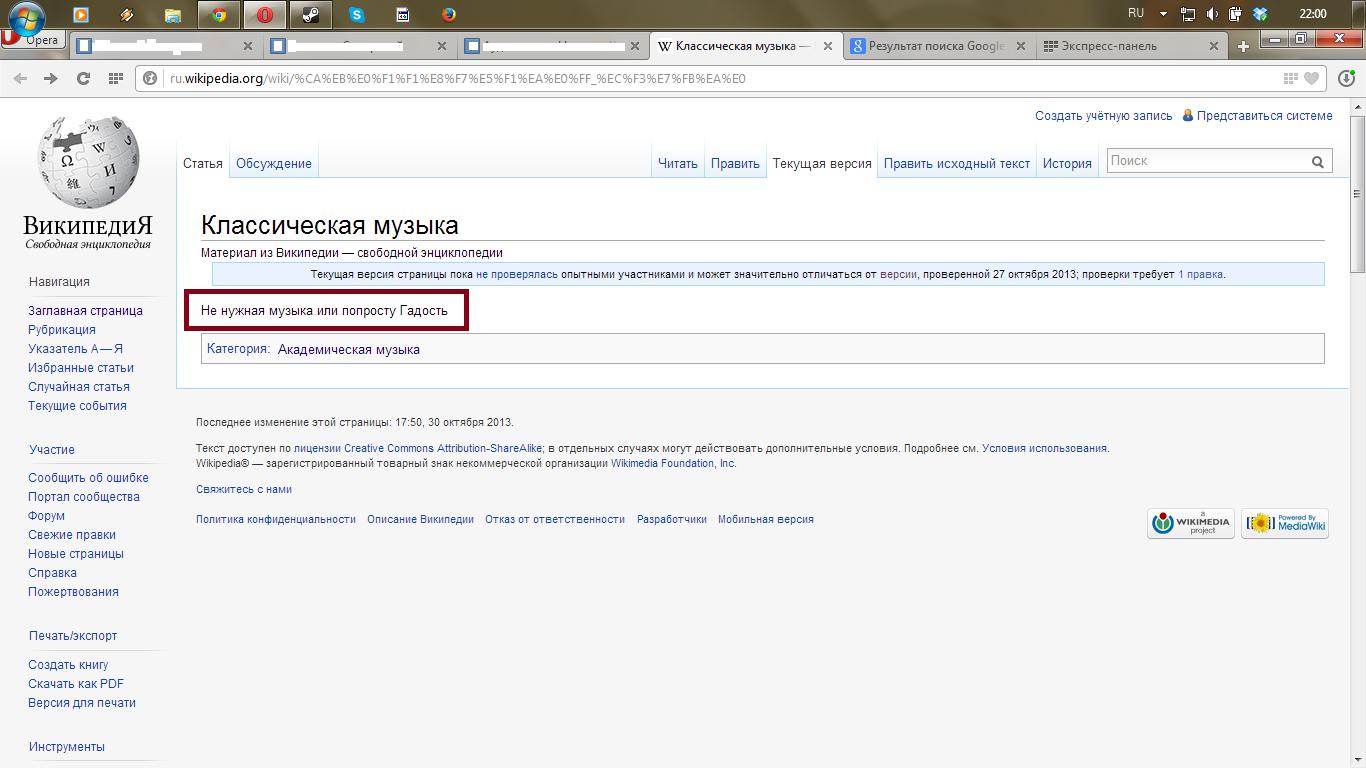
Task: Click the Wikimedia project badge
Action: 1191,523
